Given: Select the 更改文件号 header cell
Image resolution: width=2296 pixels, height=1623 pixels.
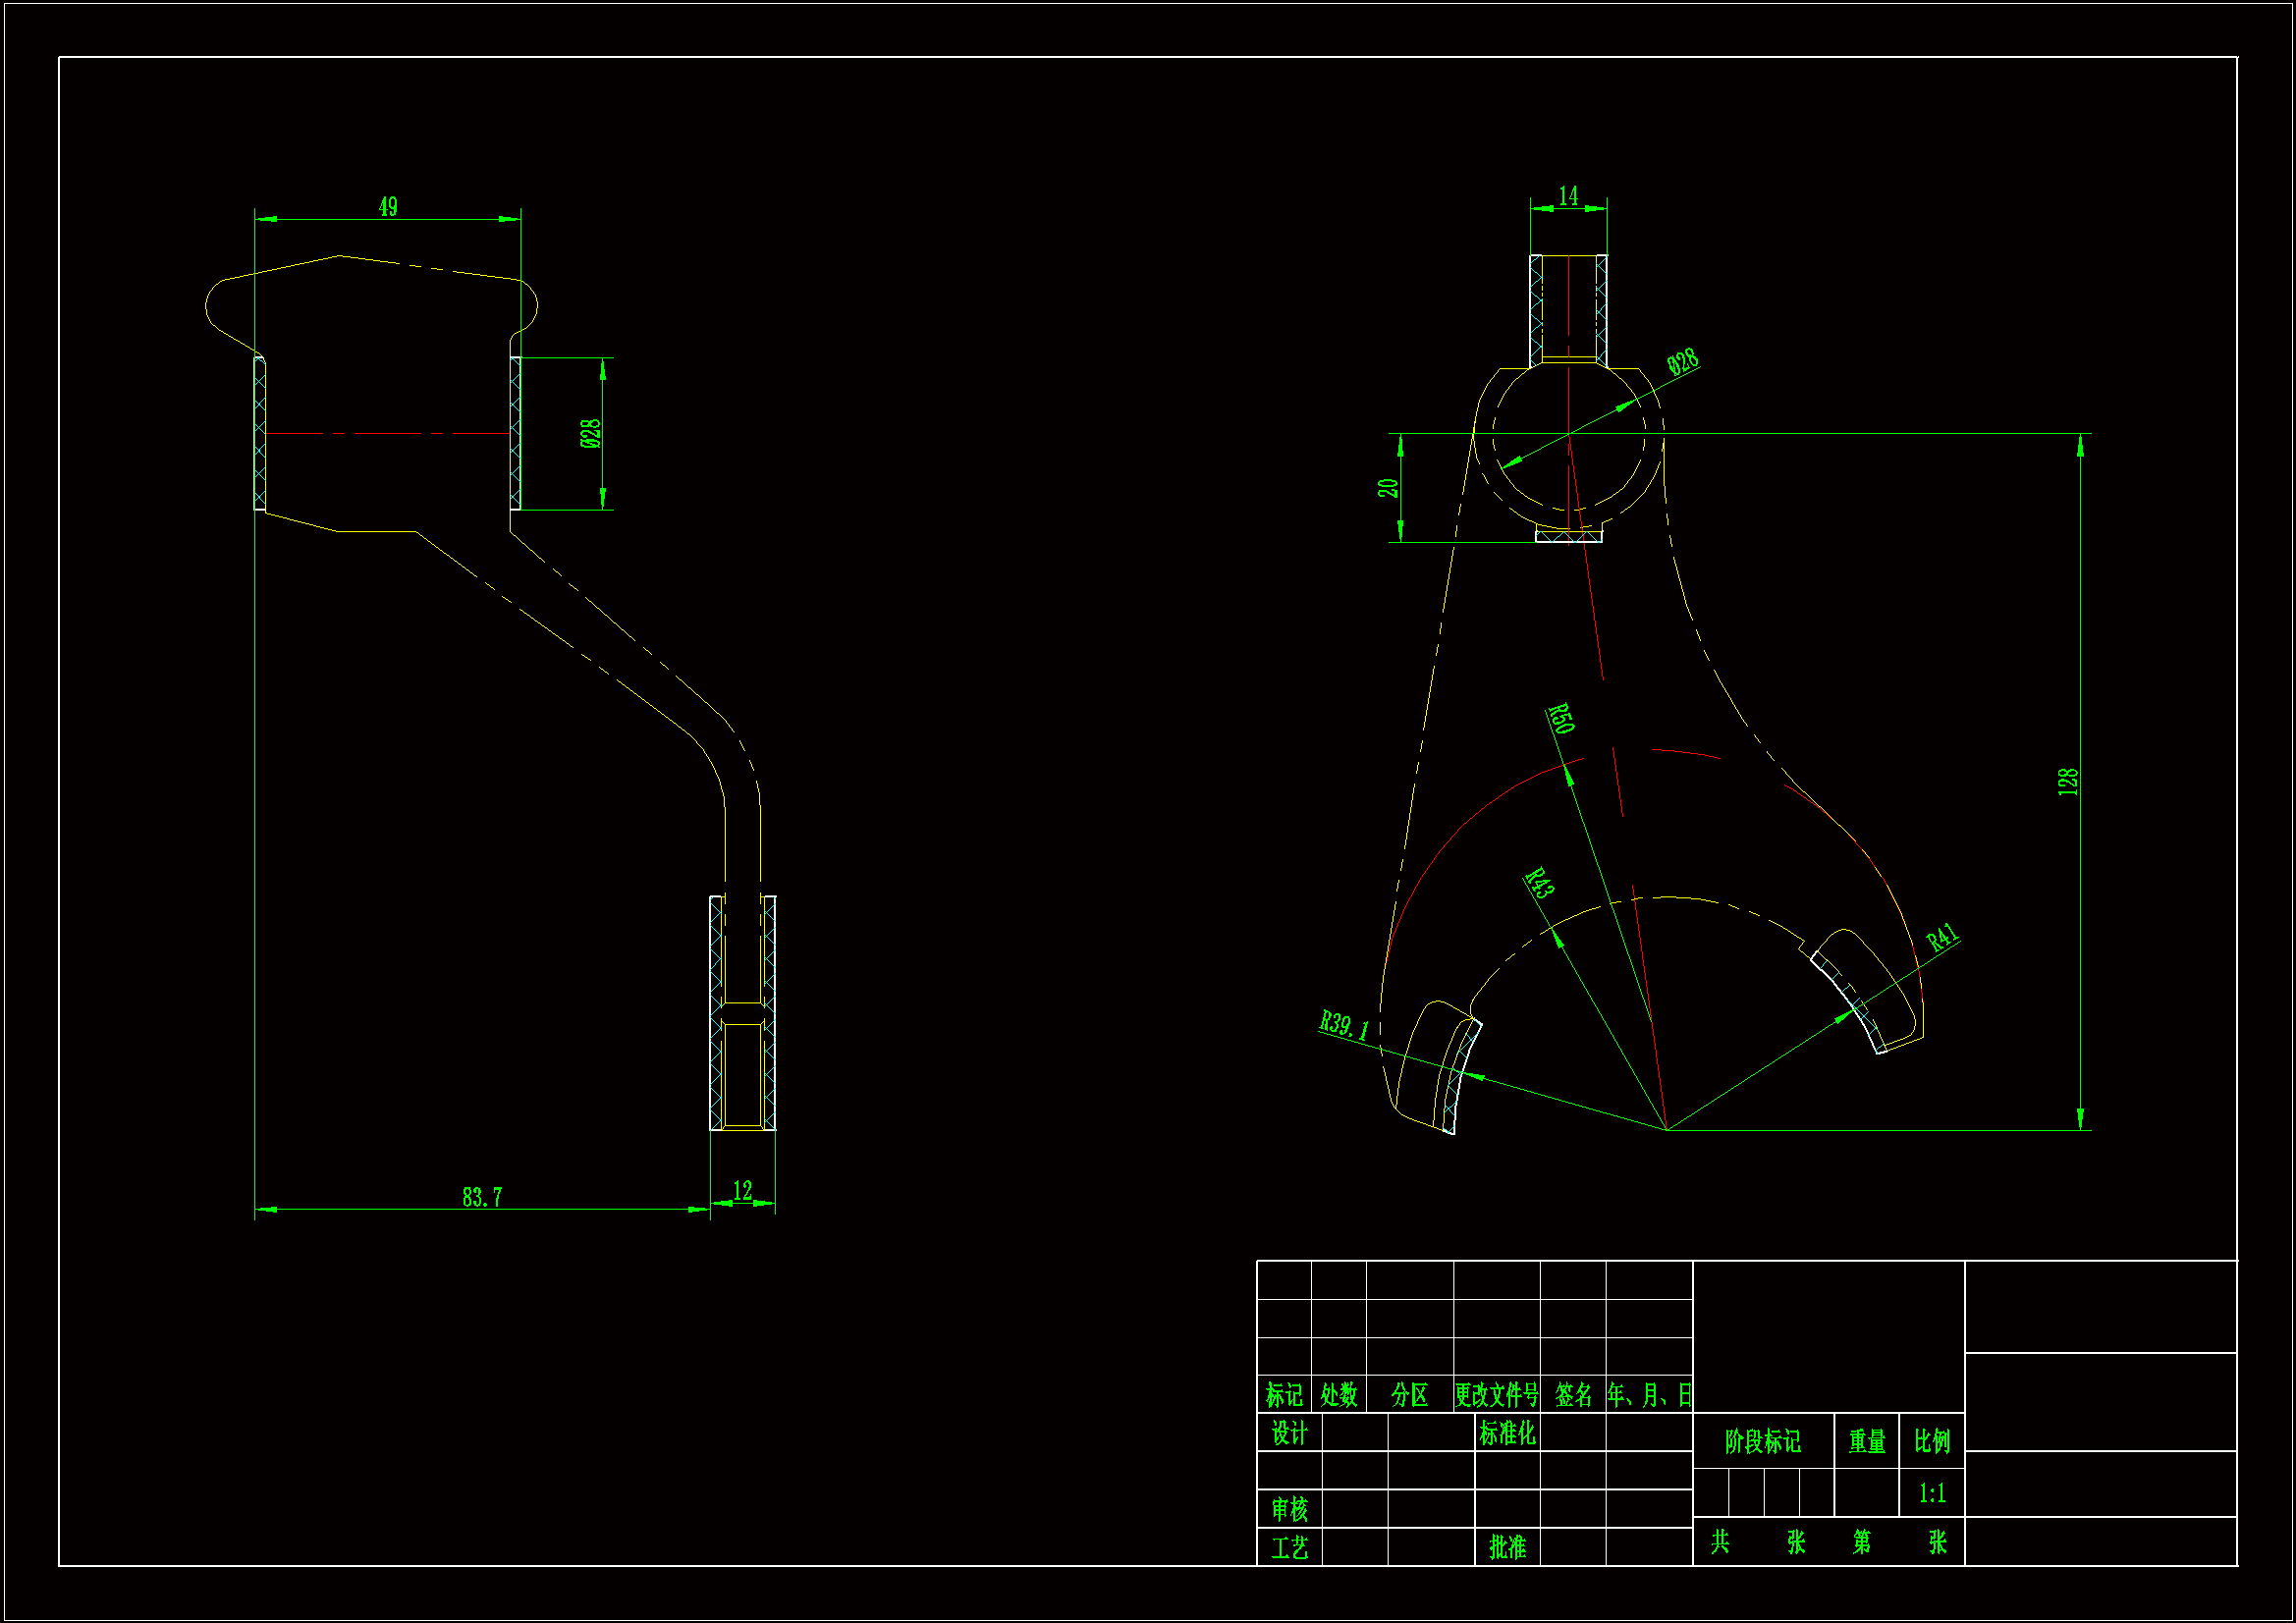Looking at the screenshot, I should point(1496,1395).
